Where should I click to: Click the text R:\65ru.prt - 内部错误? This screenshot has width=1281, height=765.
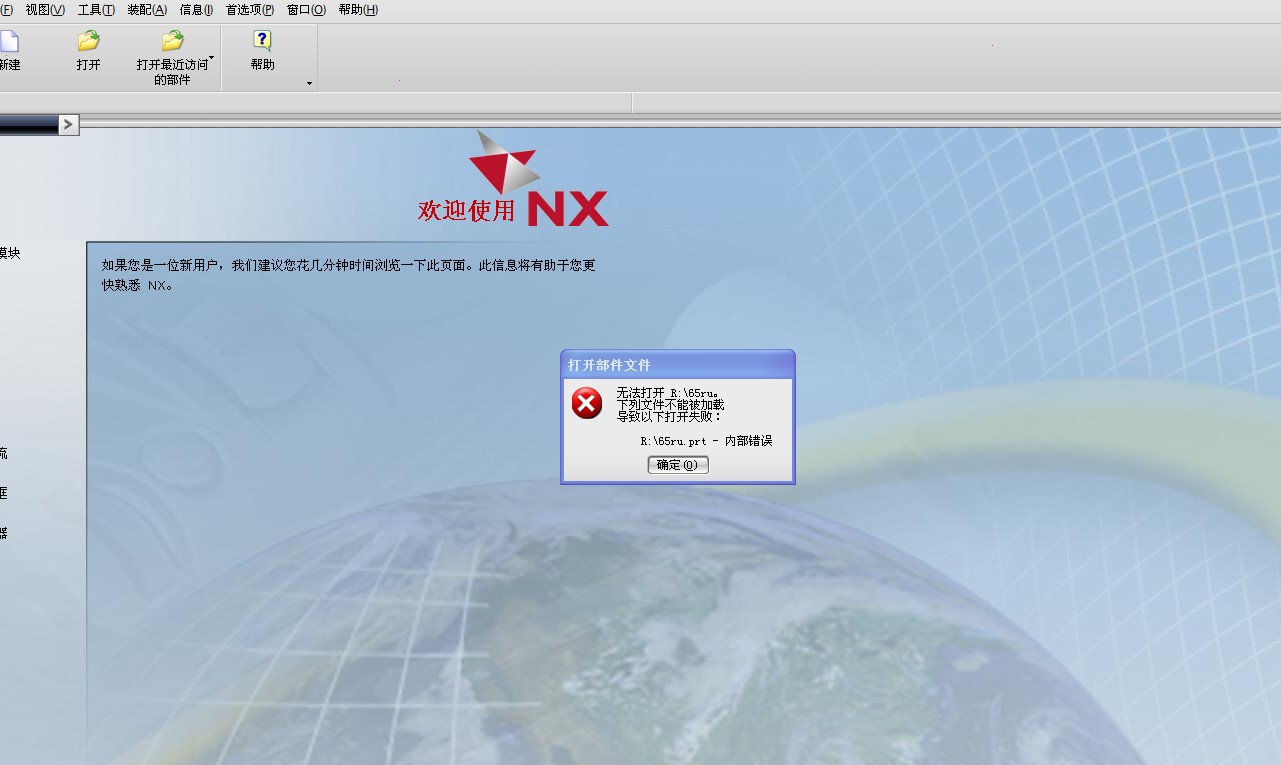(706, 440)
